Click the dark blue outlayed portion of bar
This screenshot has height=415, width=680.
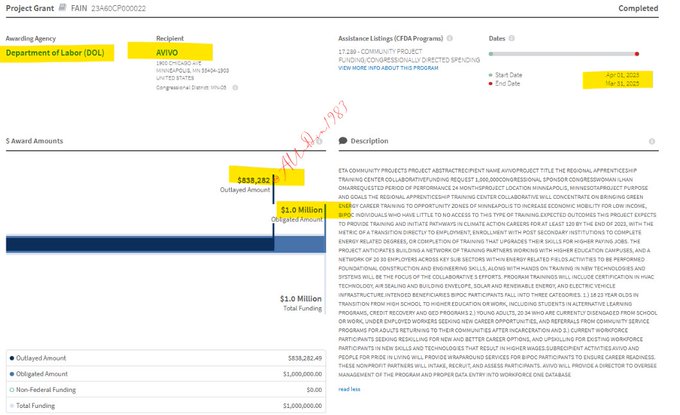click(140, 243)
